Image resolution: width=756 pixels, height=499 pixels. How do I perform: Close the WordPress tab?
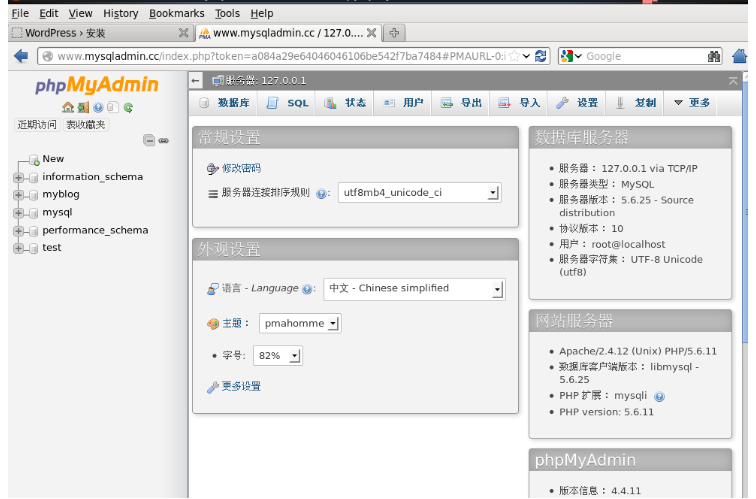(x=183, y=33)
